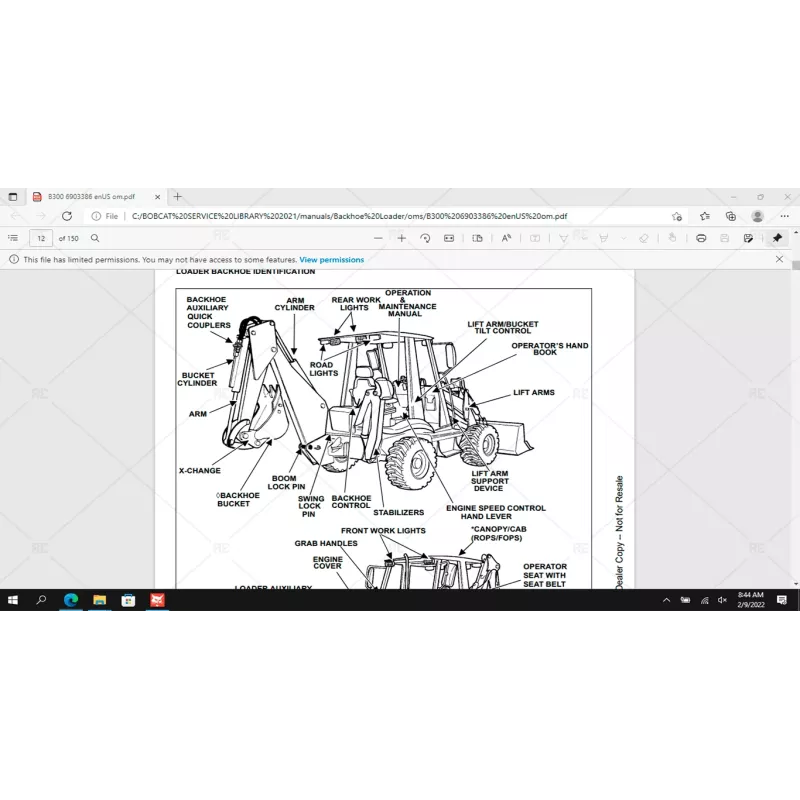
Task: Open the table of contents panel
Action: point(12,238)
